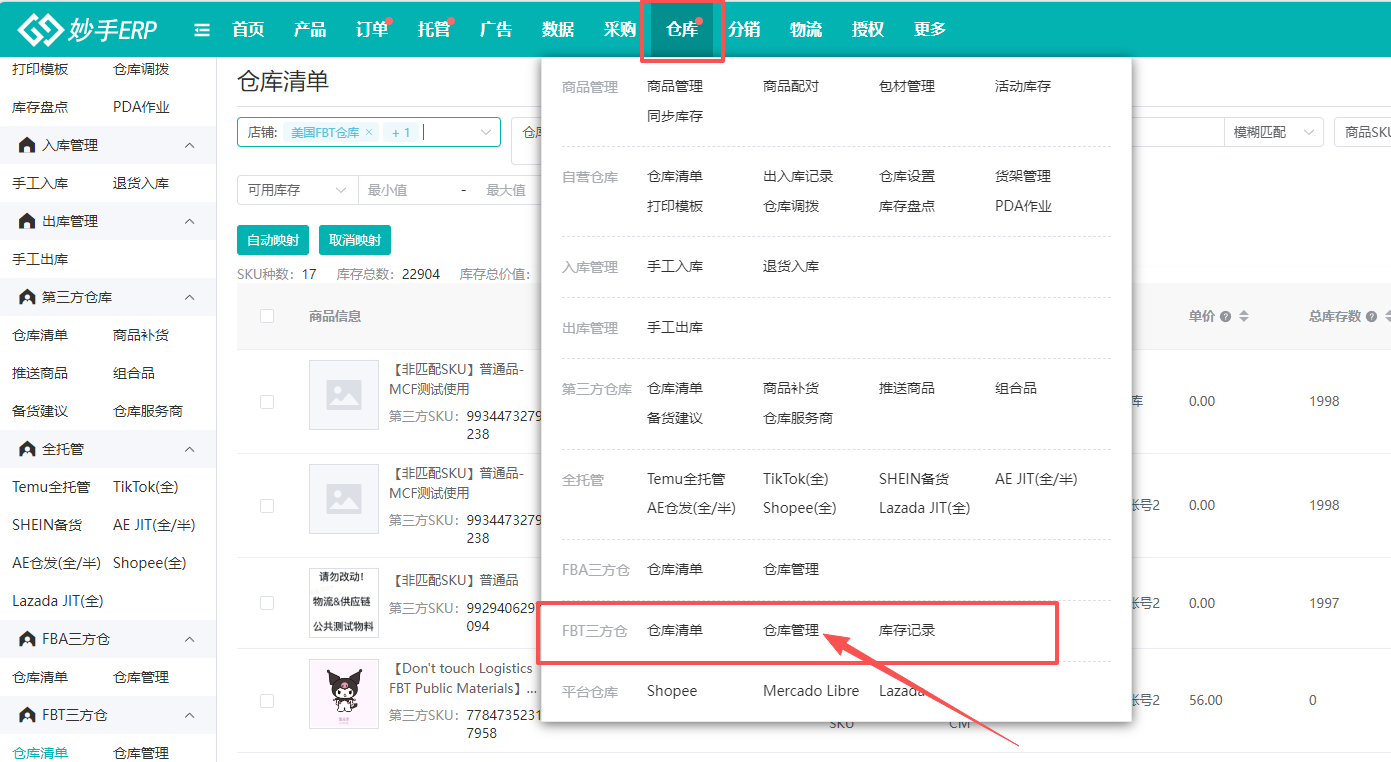Click the house icon beside sidebar 第三方仓库
The image size is (1391, 762).
(x=27, y=298)
